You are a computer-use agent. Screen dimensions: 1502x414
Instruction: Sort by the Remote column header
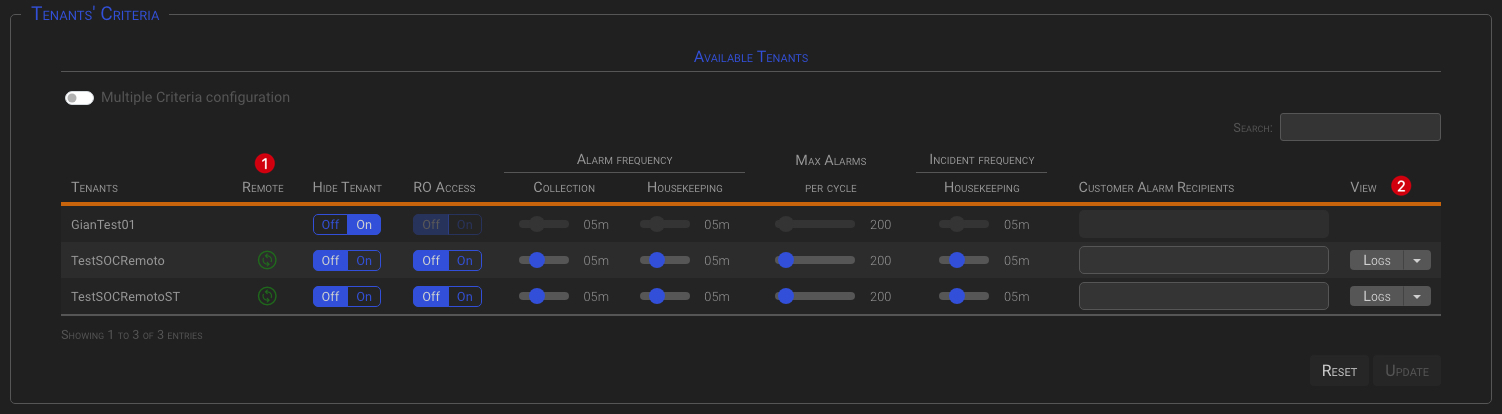[263, 188]
